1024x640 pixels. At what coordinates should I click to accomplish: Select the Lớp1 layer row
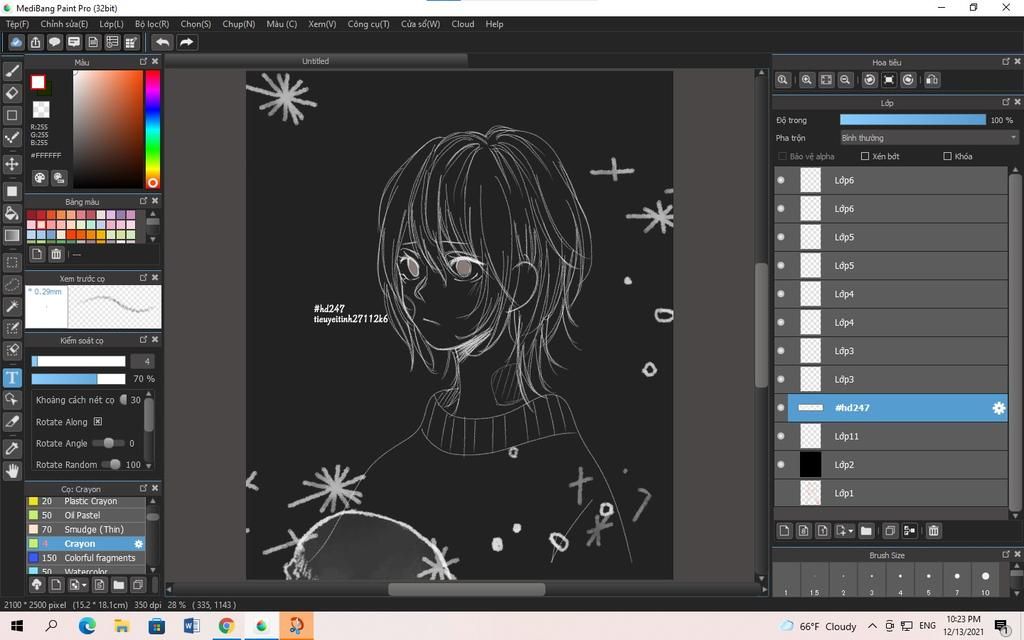(891, 493)
